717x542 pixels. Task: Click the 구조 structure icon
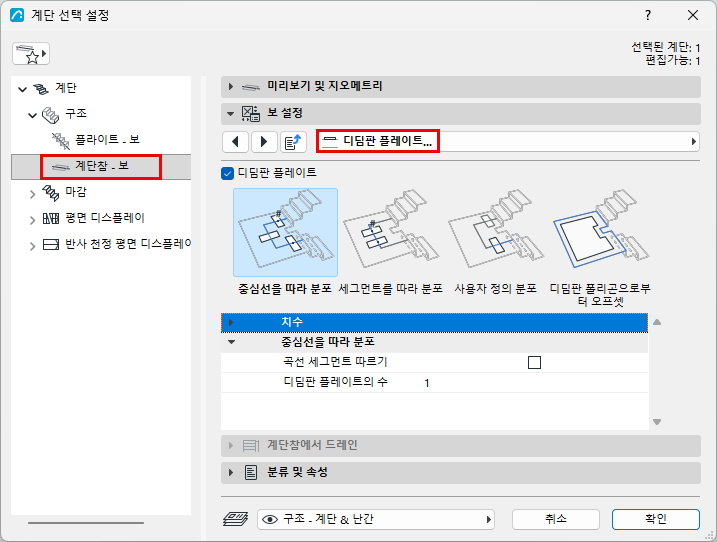coord(50,115)
